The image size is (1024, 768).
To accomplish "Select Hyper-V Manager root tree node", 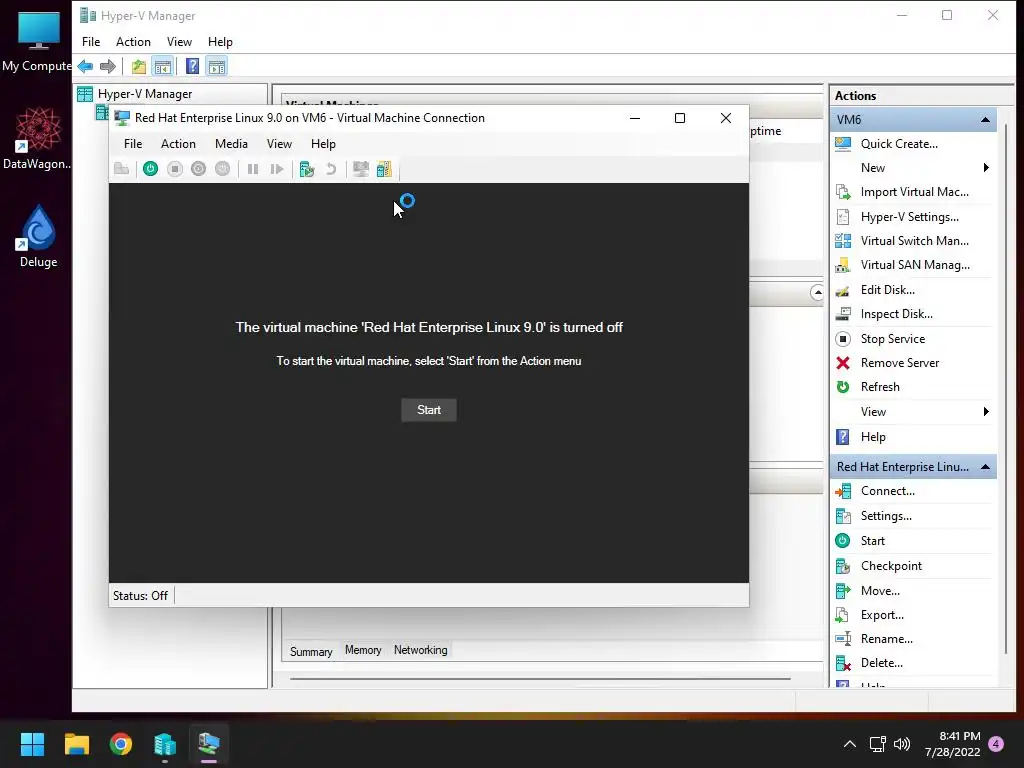I will (144, 94).
